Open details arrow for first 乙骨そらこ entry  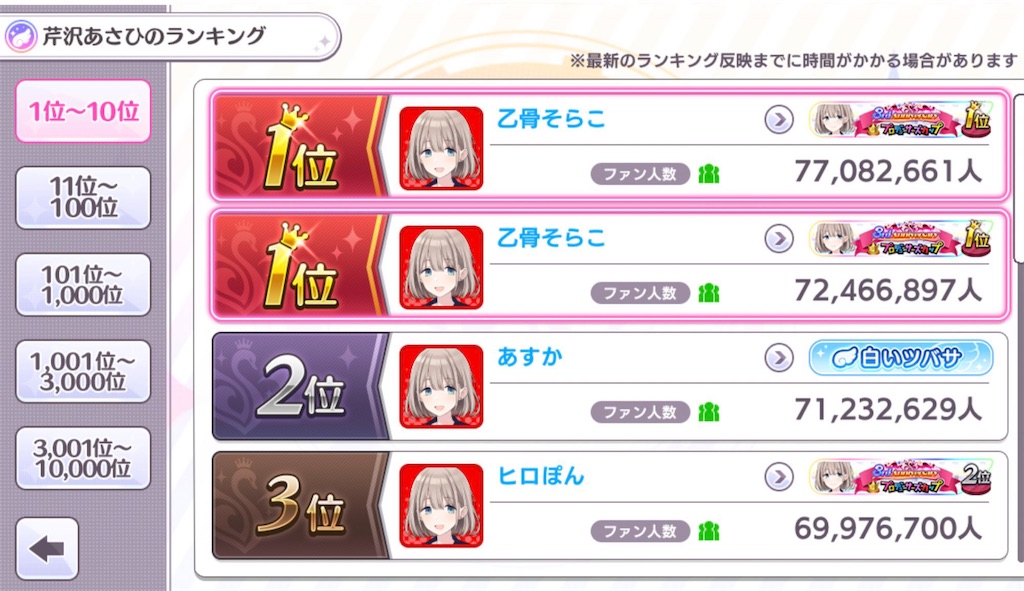tap(778, 120)
